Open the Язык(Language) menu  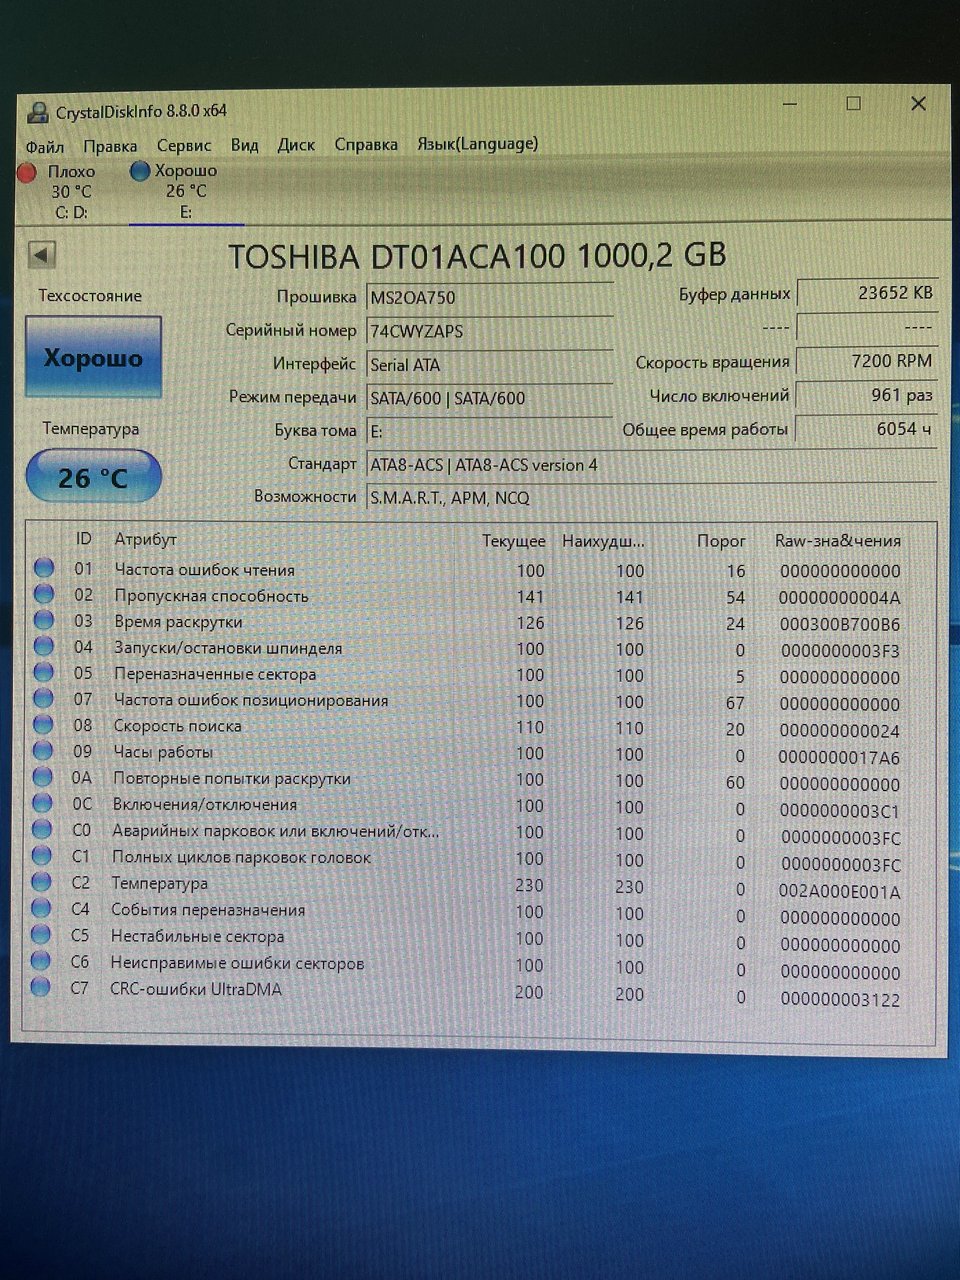click(x=478, y=144)
